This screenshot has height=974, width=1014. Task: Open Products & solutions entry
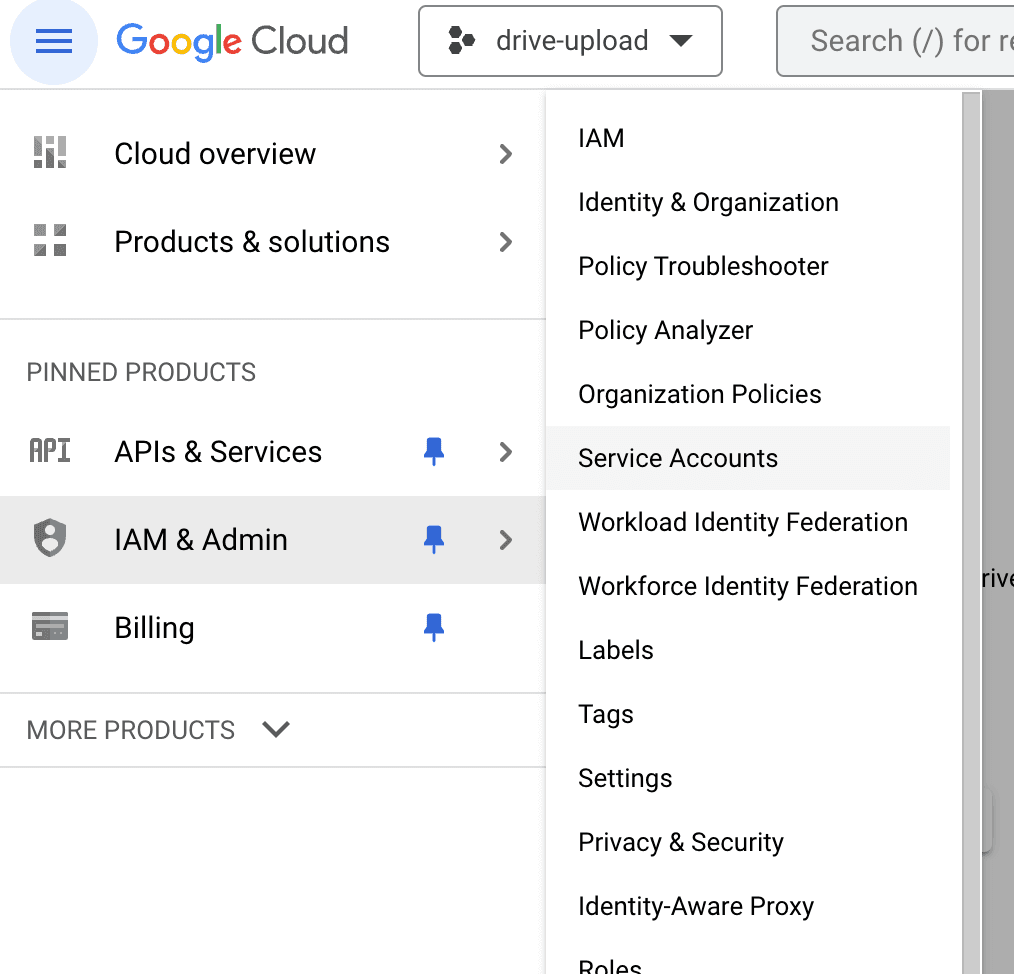[272, 242]
